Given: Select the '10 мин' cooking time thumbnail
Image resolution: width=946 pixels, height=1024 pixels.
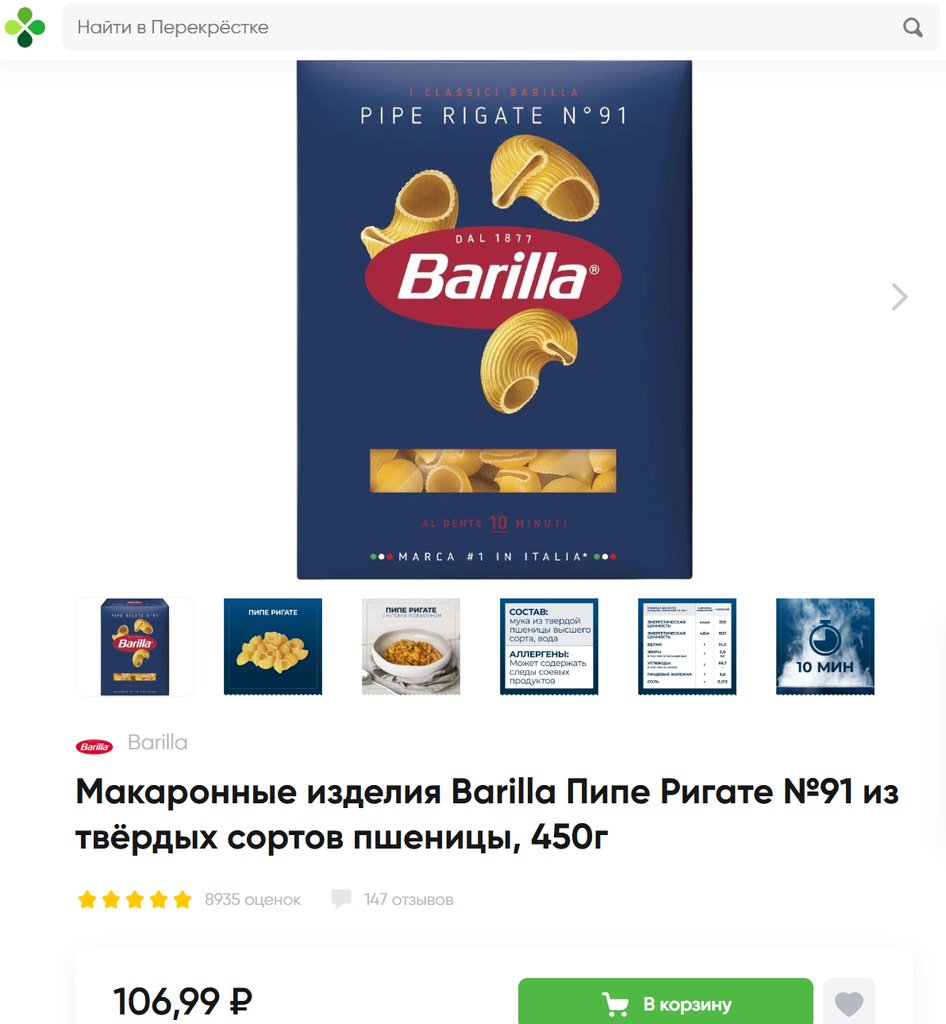Looking at the screenshot, I should 825,647.
